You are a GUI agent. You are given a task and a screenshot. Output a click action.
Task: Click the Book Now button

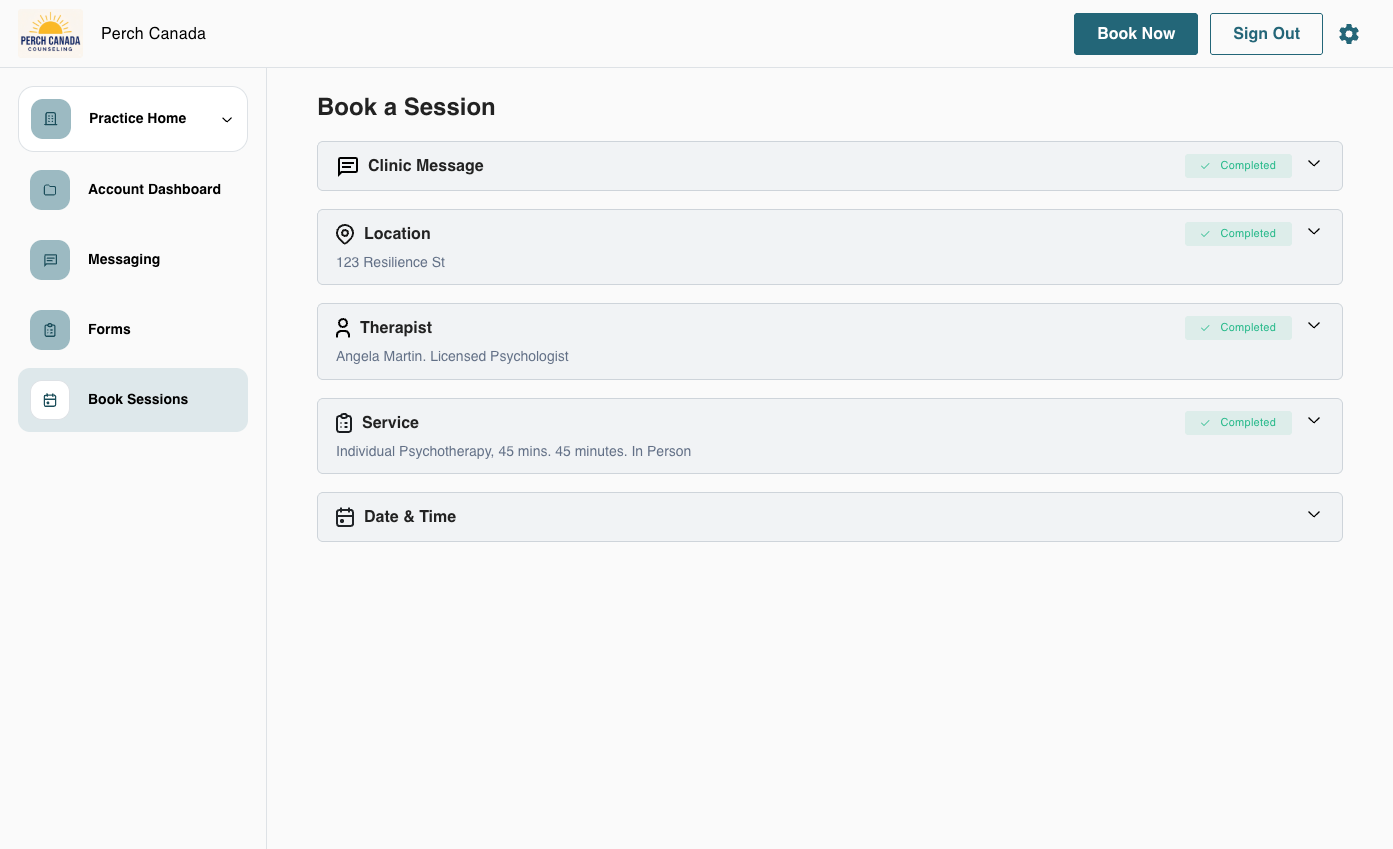(1136, 34)
